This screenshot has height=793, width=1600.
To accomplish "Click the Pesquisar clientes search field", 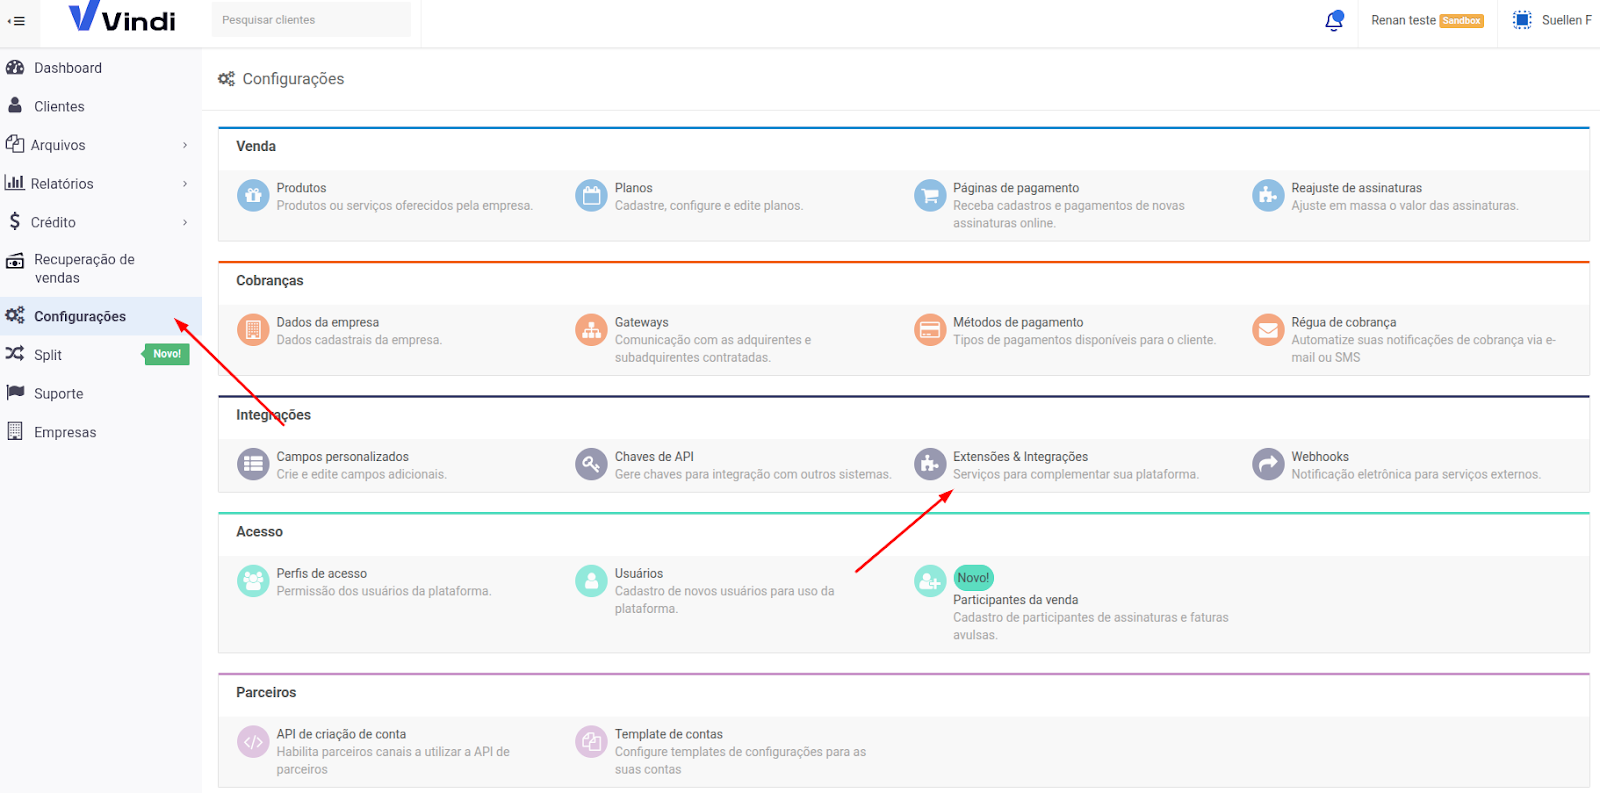I will [310, 20].
